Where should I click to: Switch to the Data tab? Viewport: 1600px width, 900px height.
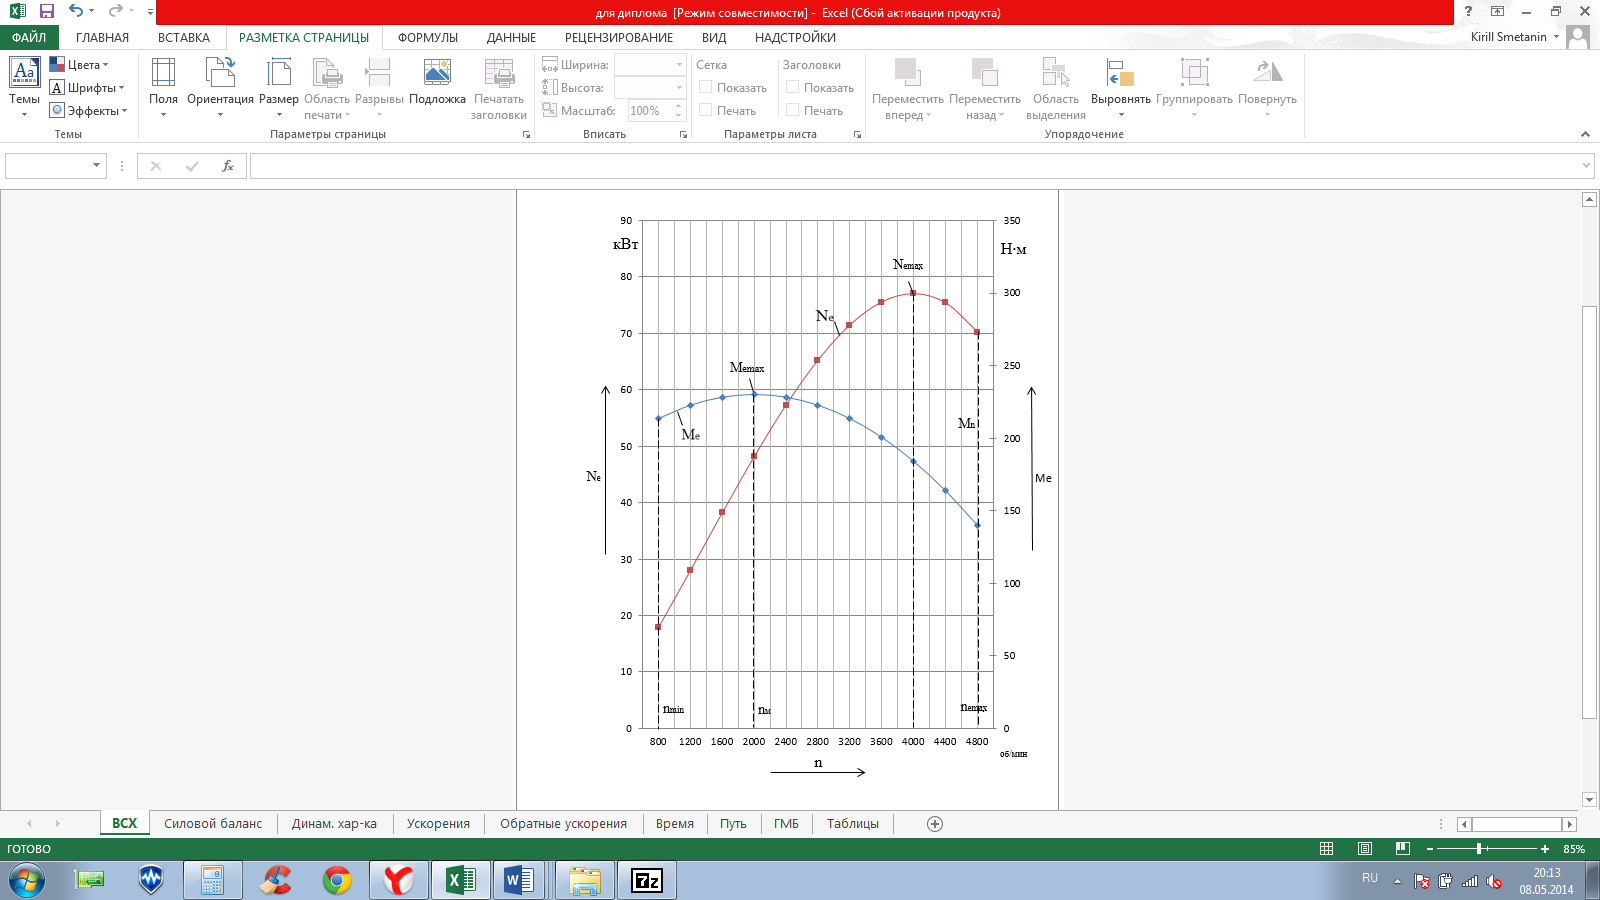pyautogui.click(x=511, y=37)
